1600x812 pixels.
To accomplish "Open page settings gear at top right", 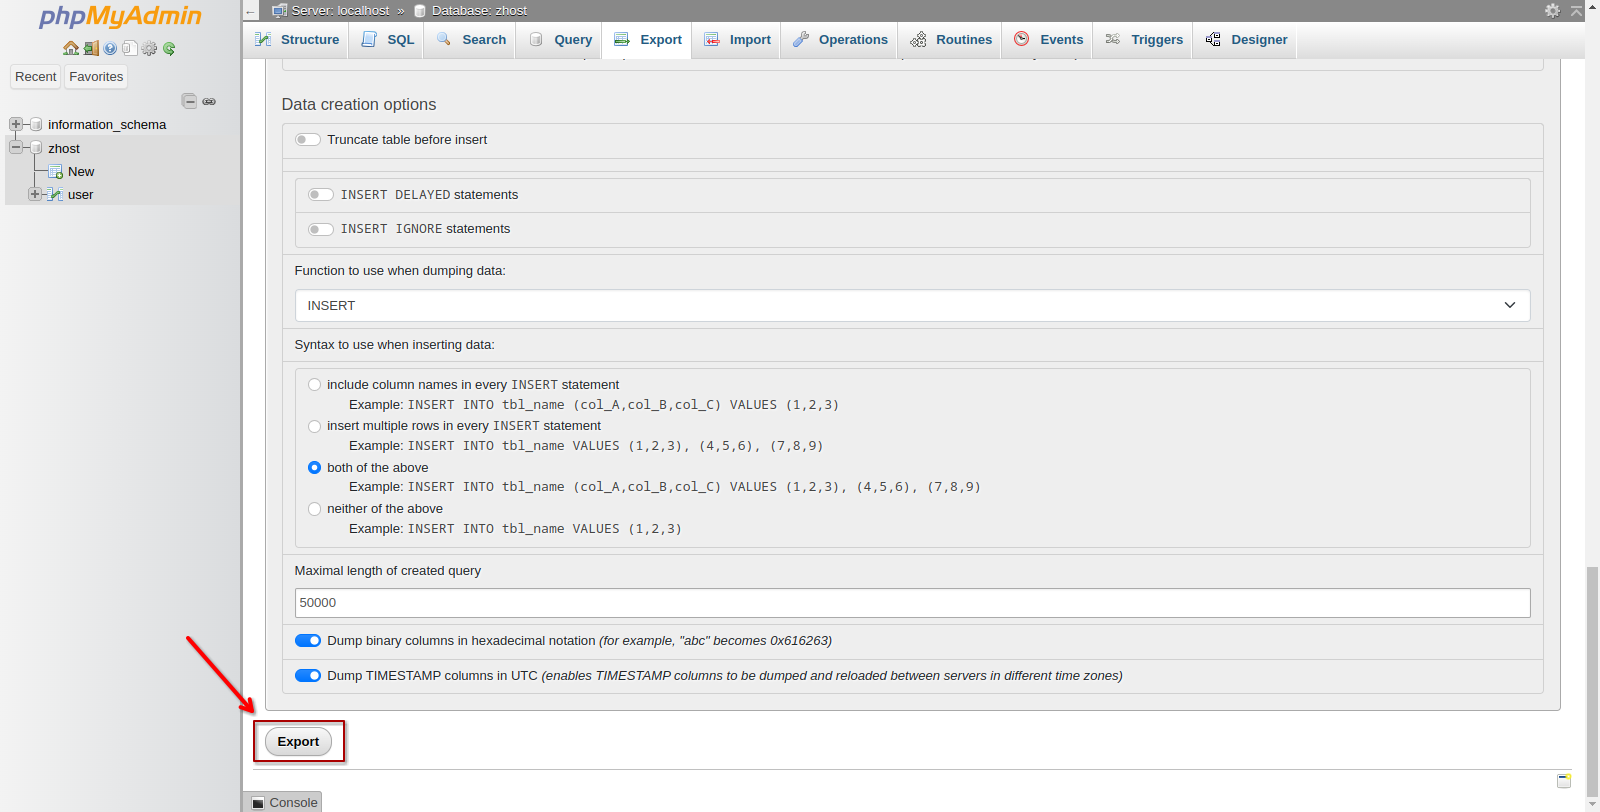I will click(x=1552, y=10).
